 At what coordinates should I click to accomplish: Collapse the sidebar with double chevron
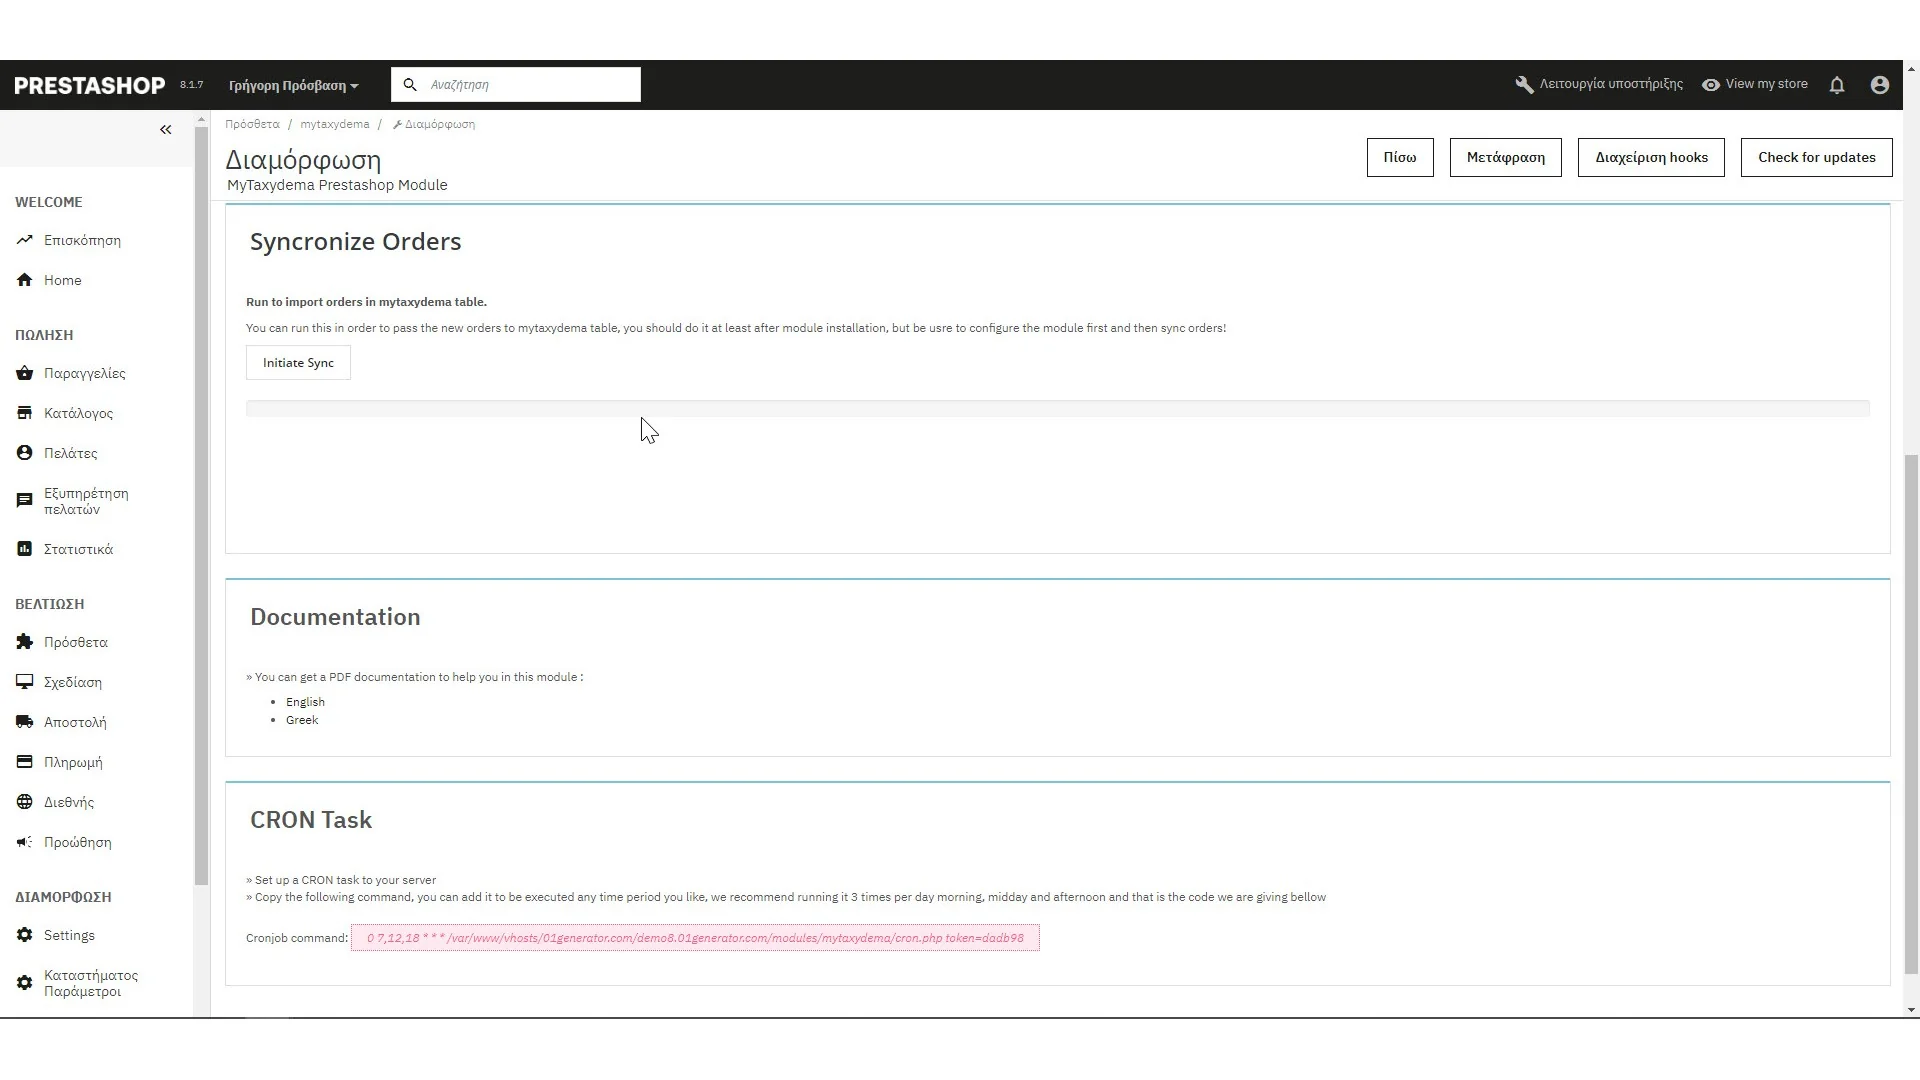coord(166,130)
